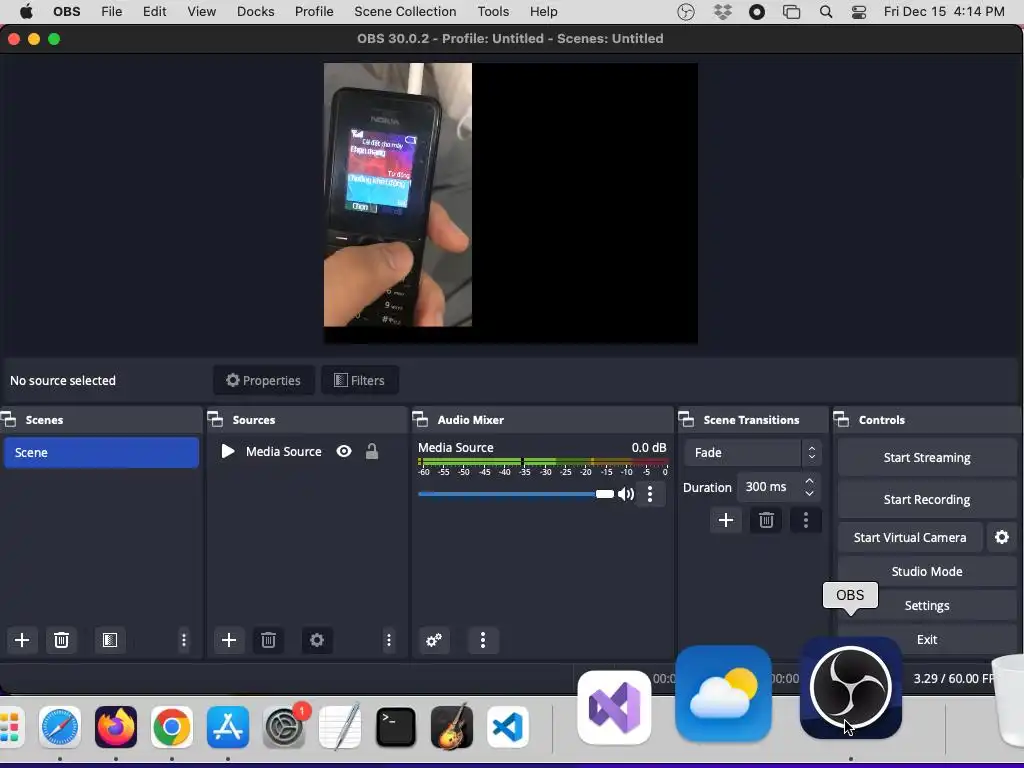Open Dropbox menu bar icon
The image size is (1024, 768).
pos(723,12)
